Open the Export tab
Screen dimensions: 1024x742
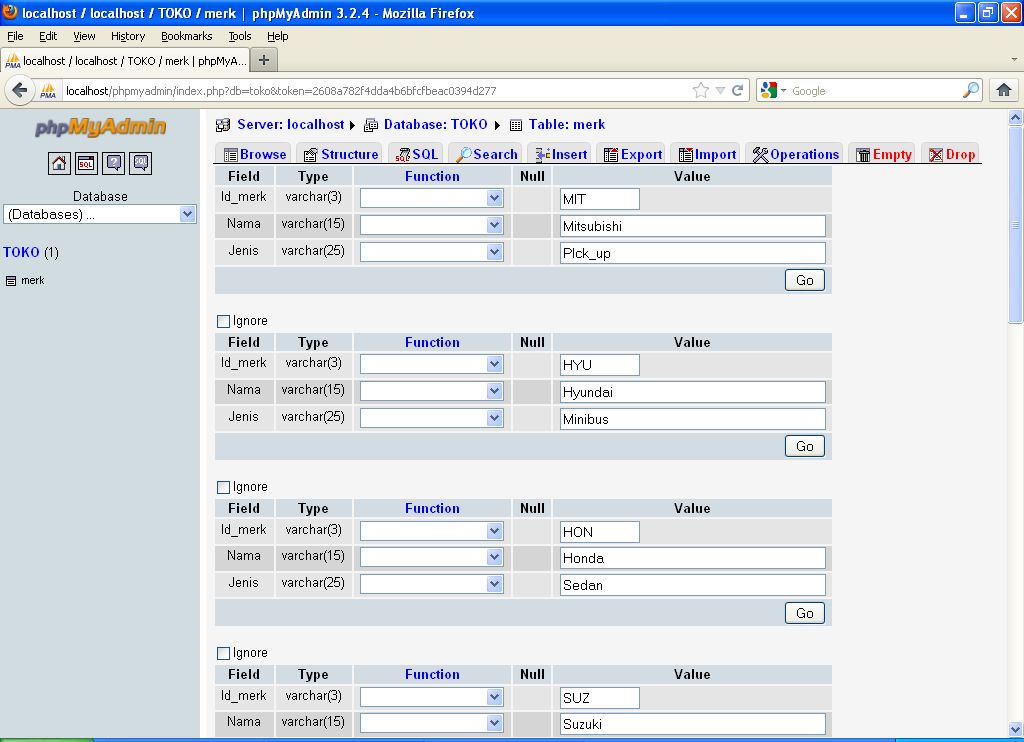pyautogui.click(x=632, y=154)
